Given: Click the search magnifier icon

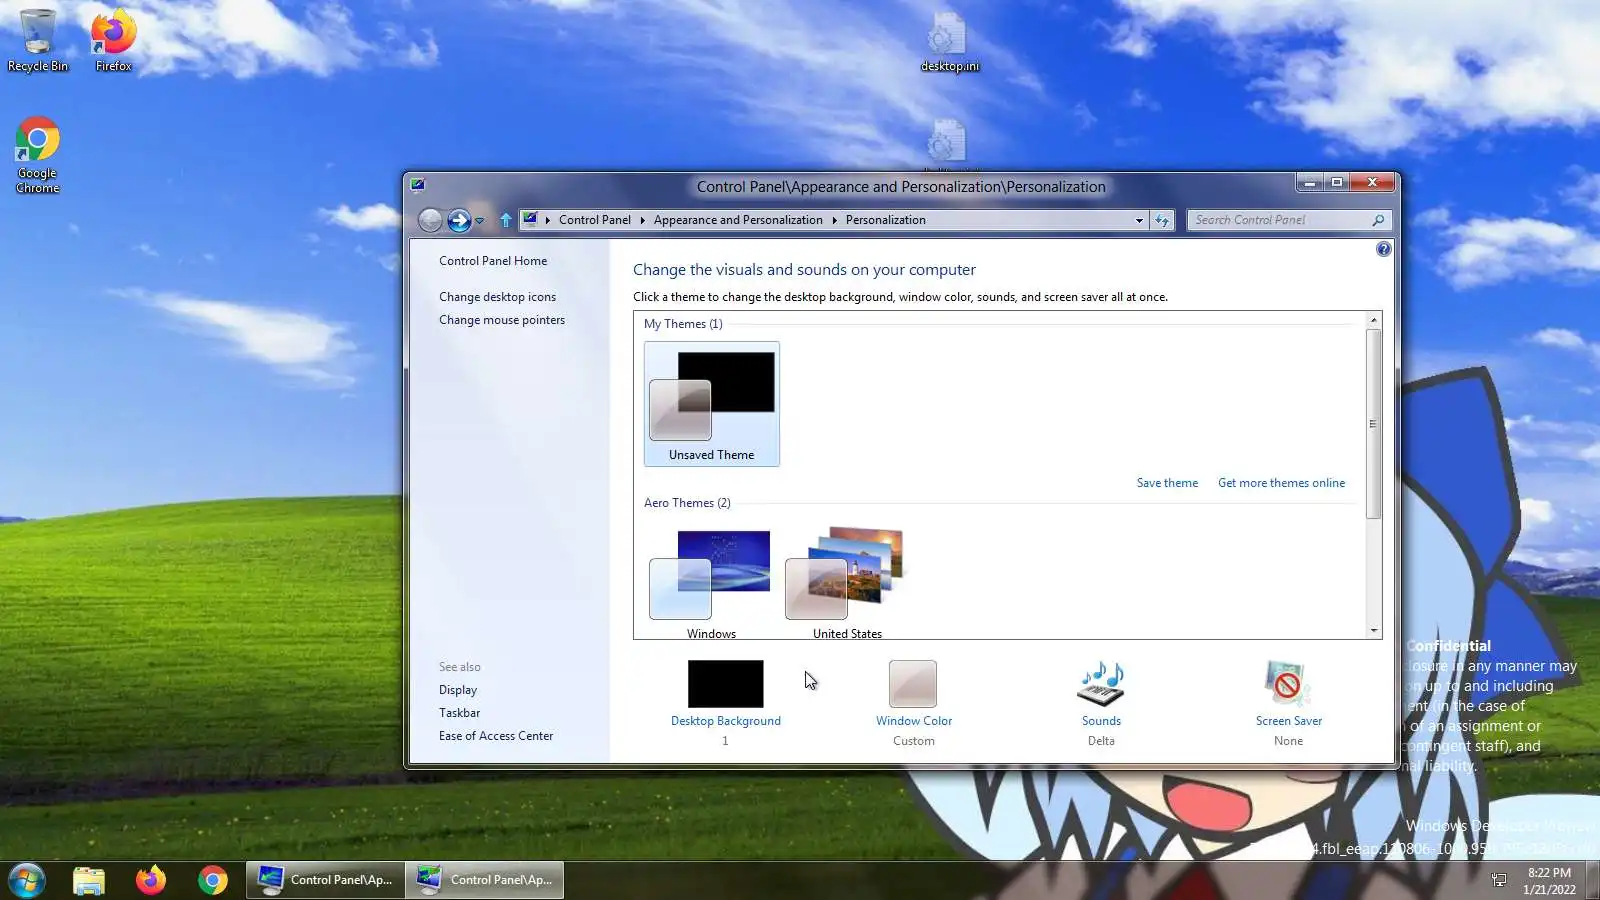Looking at the screenshot, I should [x=1378, y=220].
